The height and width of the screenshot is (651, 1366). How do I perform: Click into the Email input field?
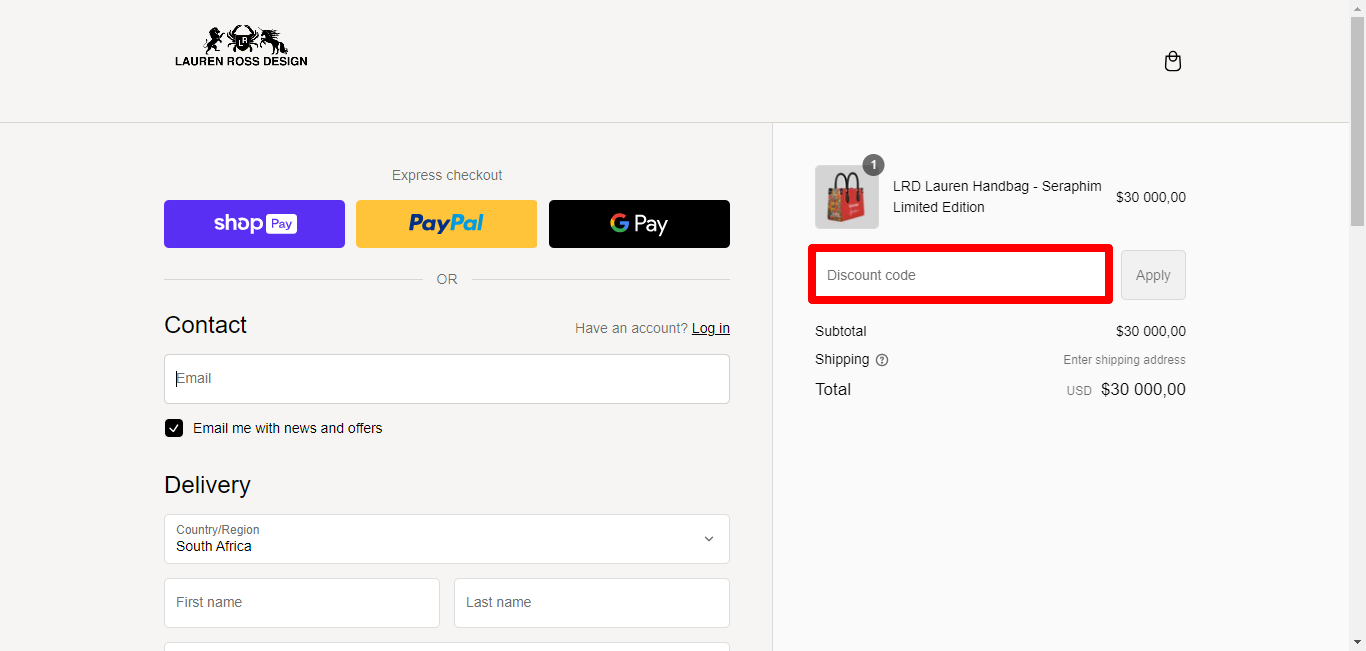(x=446, y=379)
